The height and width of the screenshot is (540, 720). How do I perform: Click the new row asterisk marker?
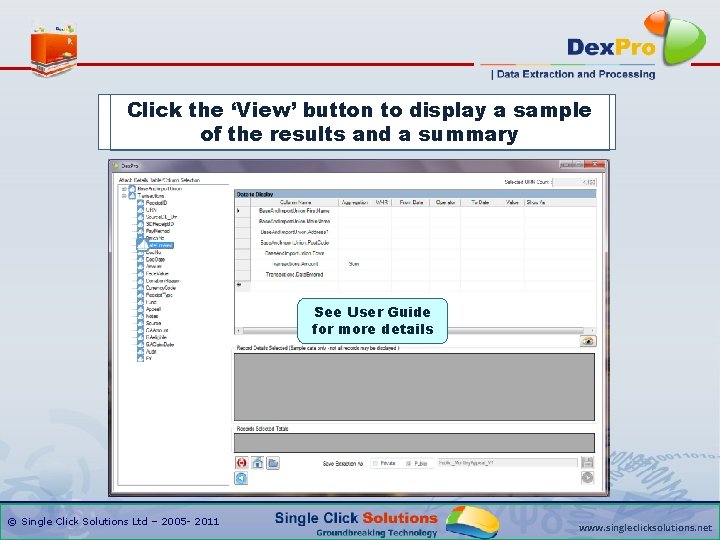point(239,285)
